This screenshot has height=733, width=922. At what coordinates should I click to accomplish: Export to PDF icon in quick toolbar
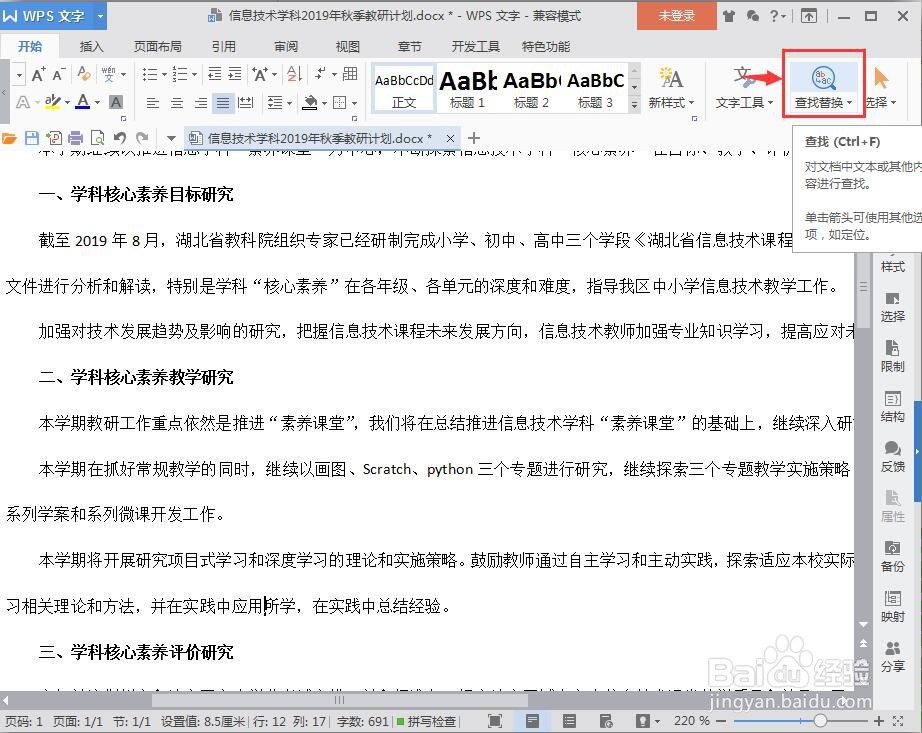[54, 138]
